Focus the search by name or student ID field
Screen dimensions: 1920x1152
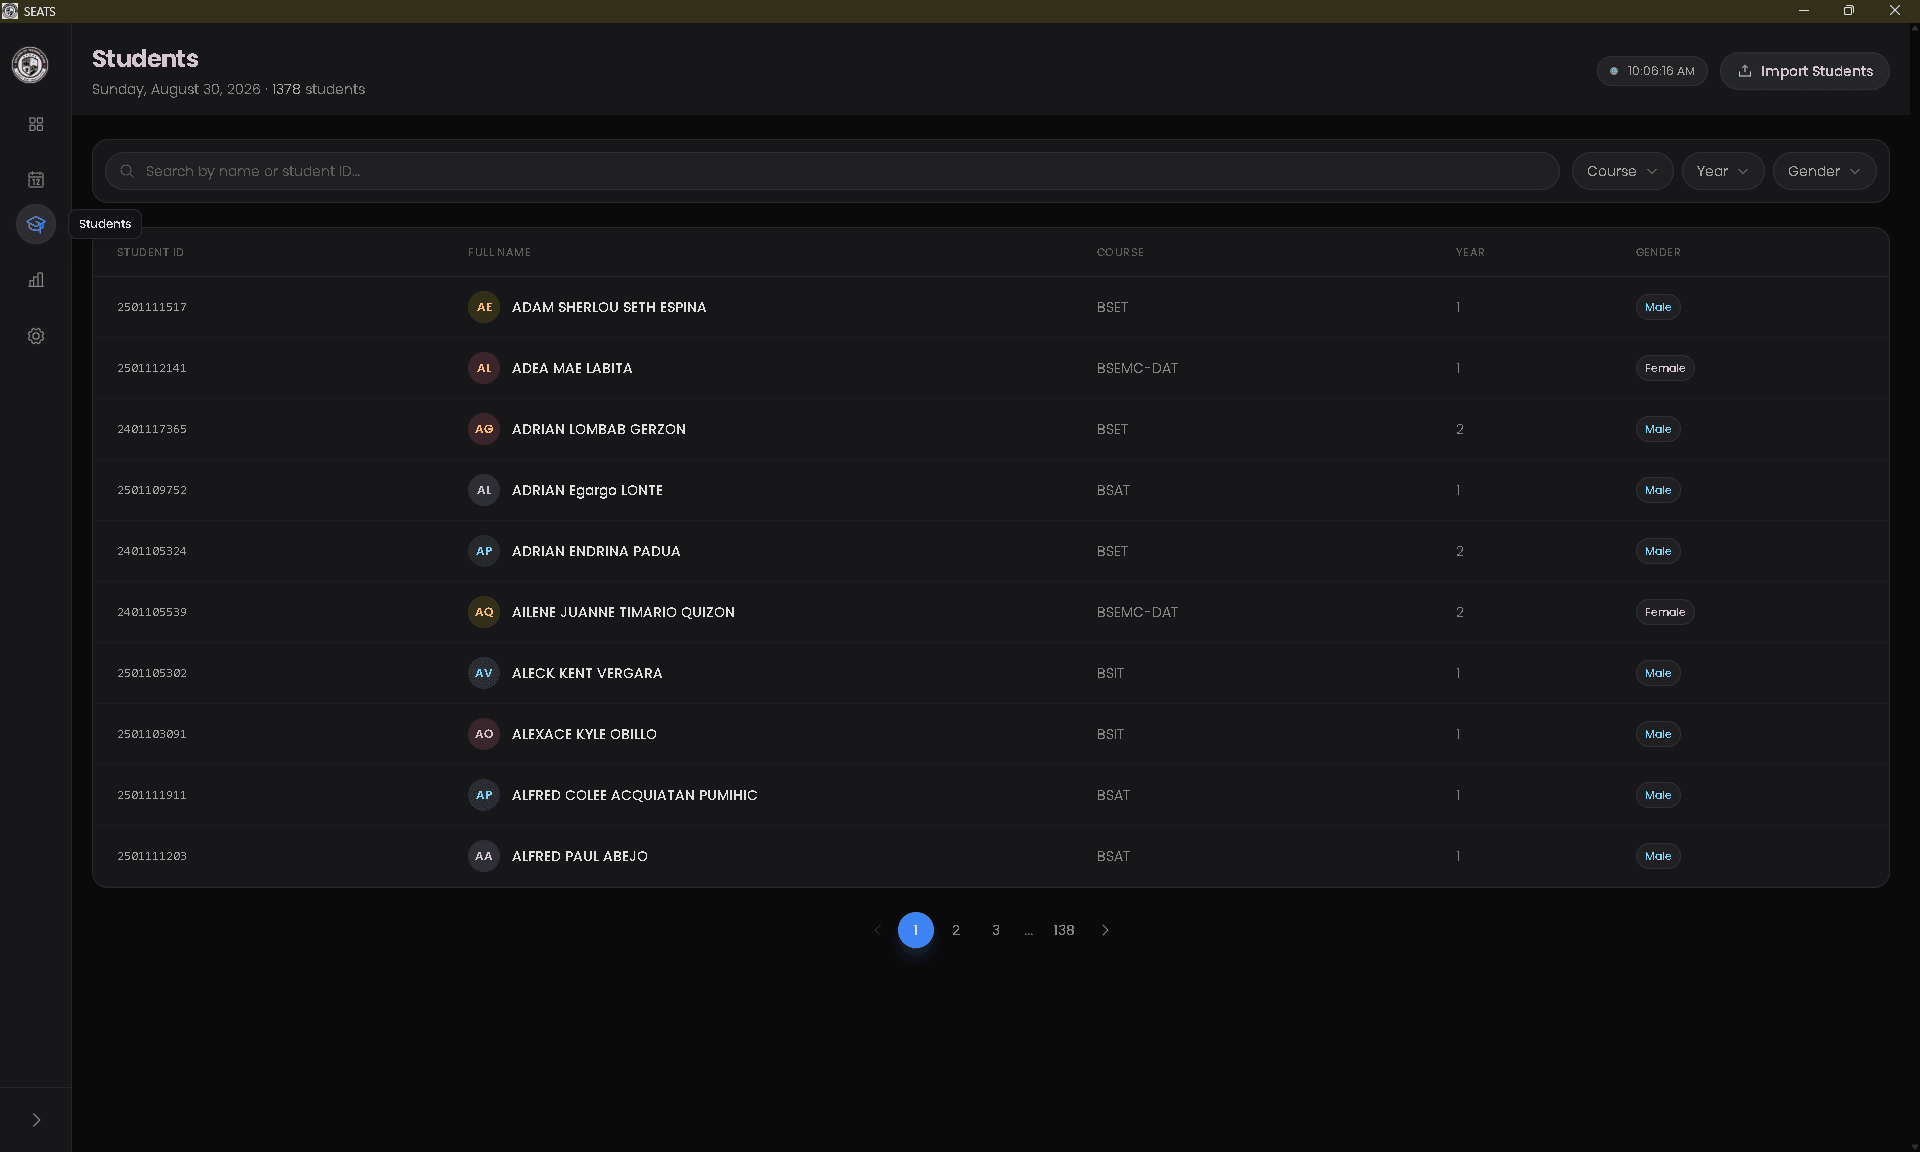(832, 171)
